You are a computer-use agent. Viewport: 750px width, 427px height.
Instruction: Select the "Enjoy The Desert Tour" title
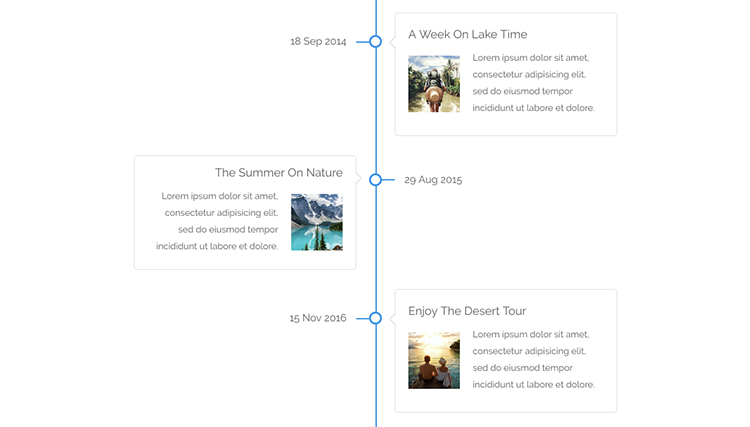point(467,311)
